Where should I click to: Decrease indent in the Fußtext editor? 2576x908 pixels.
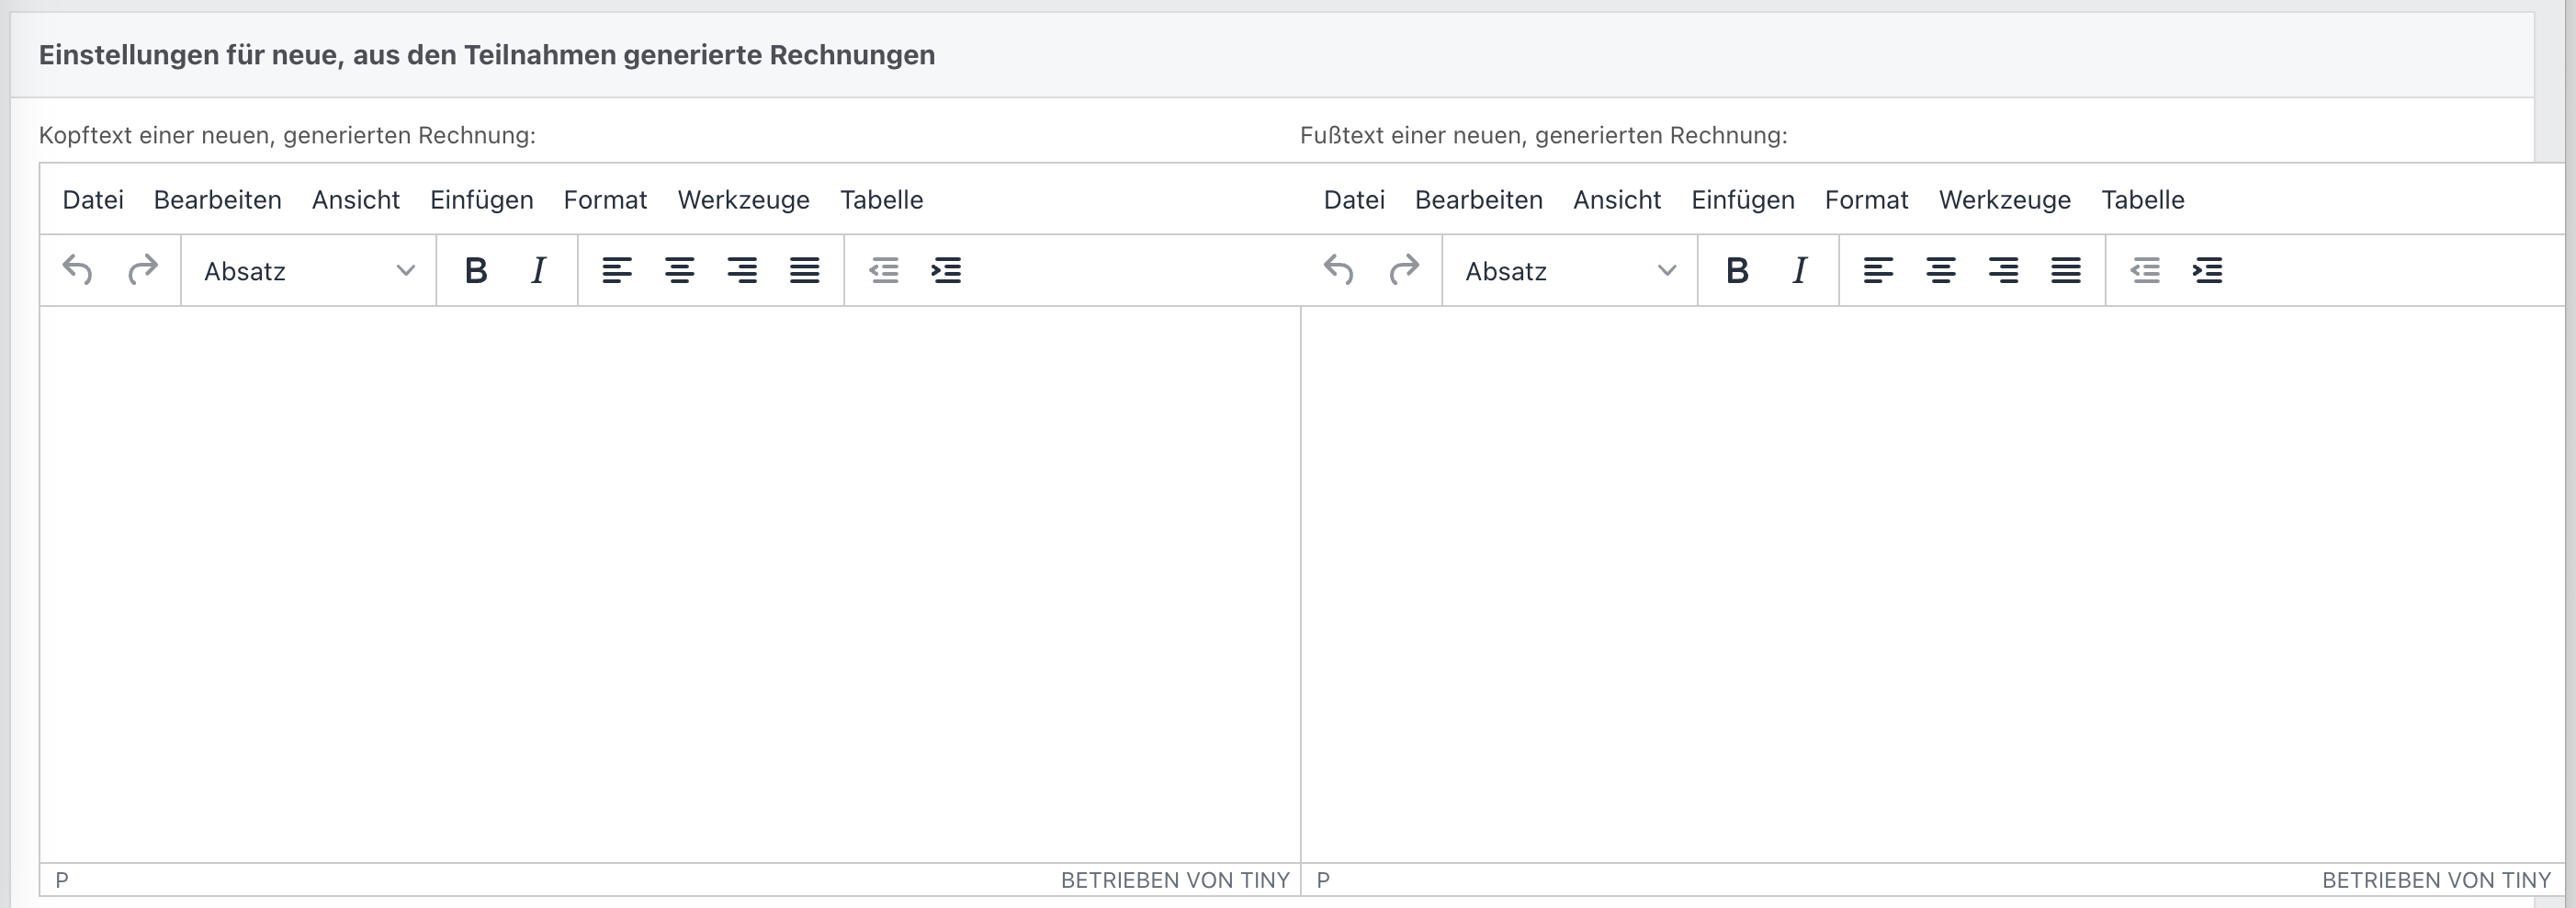(x=2145, y=270)
